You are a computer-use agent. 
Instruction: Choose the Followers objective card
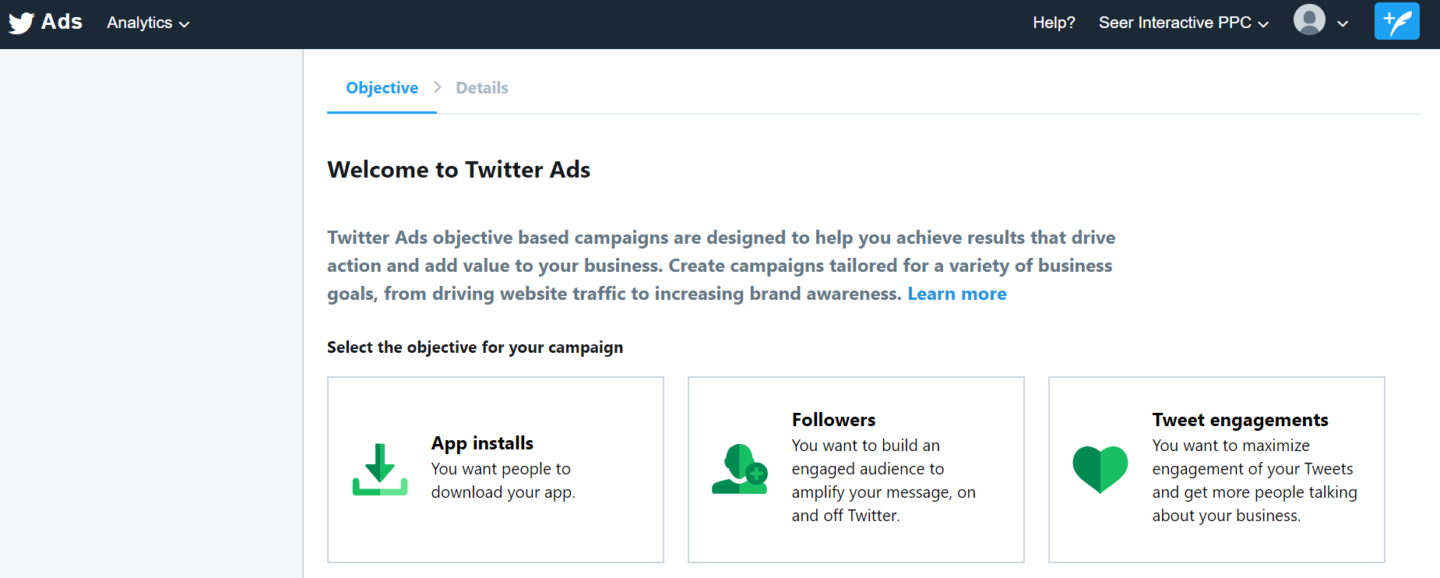click(856, 470)
